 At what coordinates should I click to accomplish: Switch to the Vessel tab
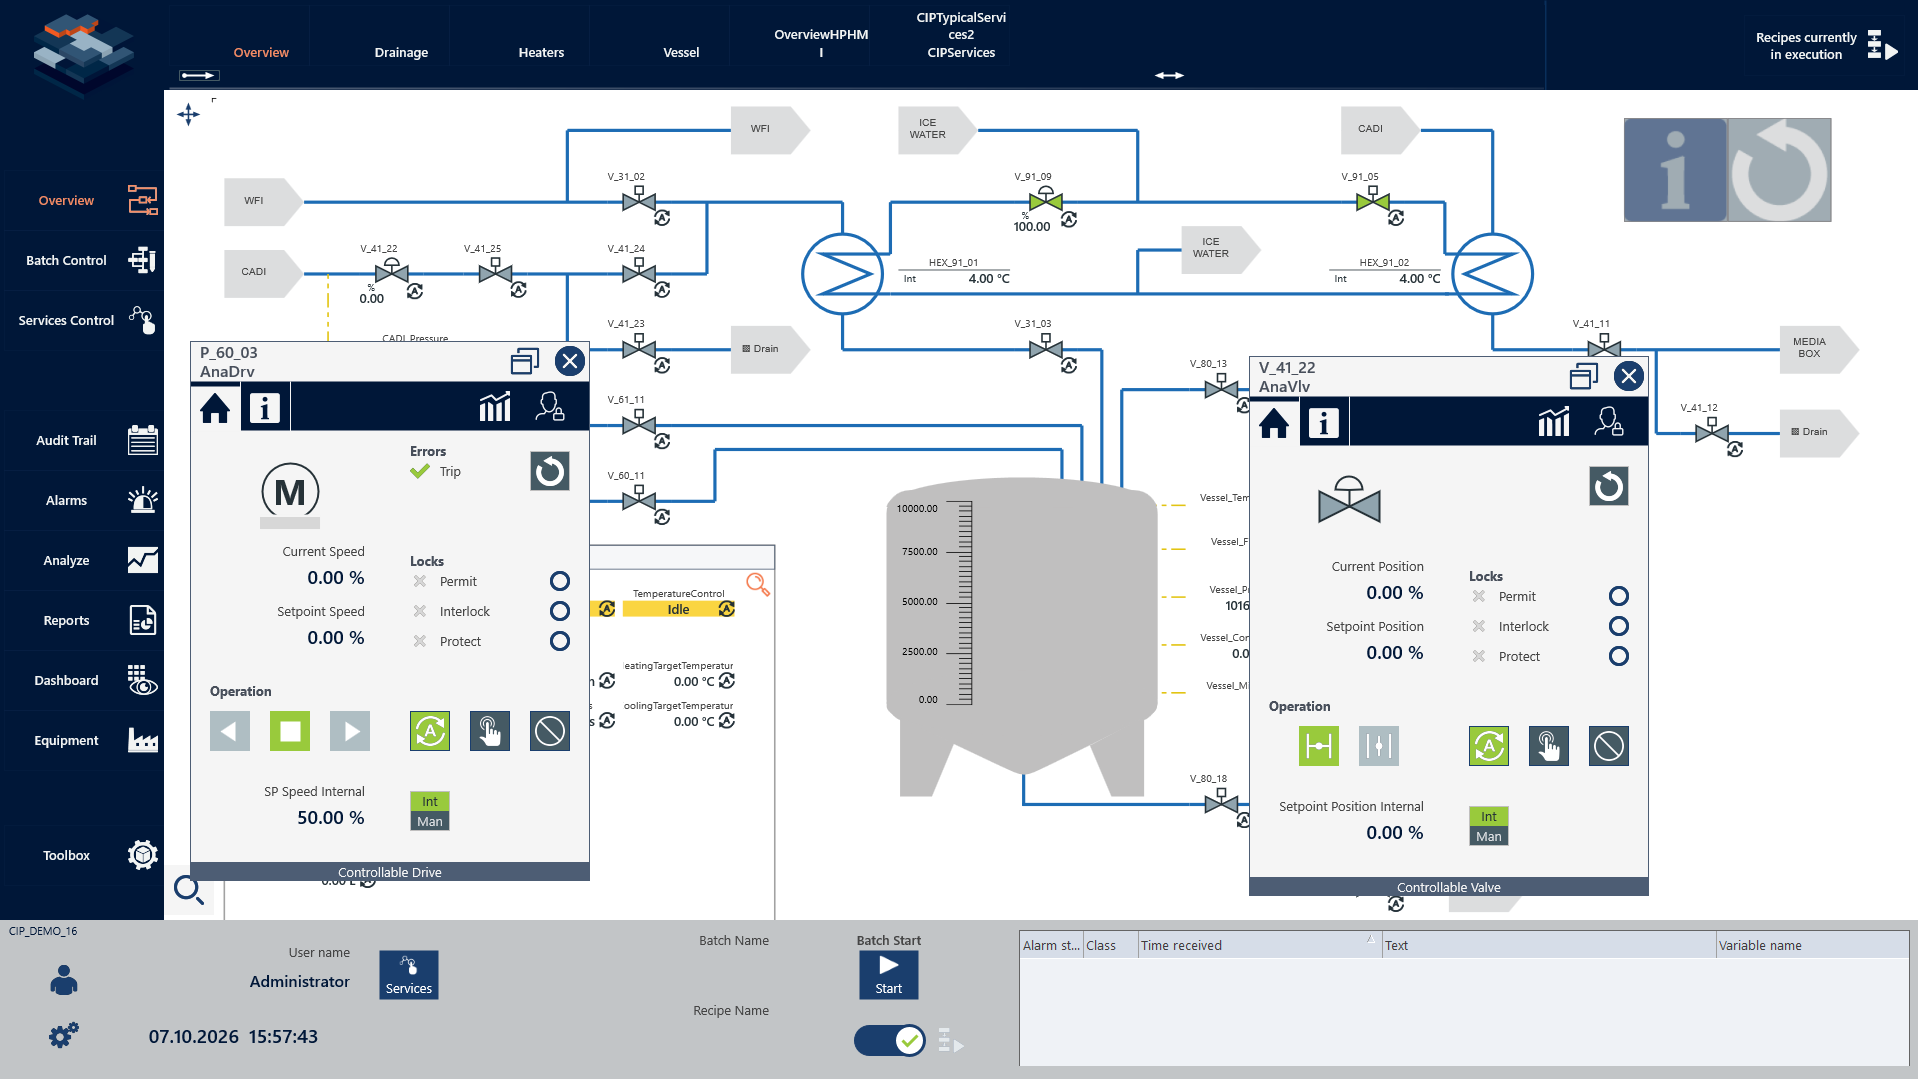(681, 52)
